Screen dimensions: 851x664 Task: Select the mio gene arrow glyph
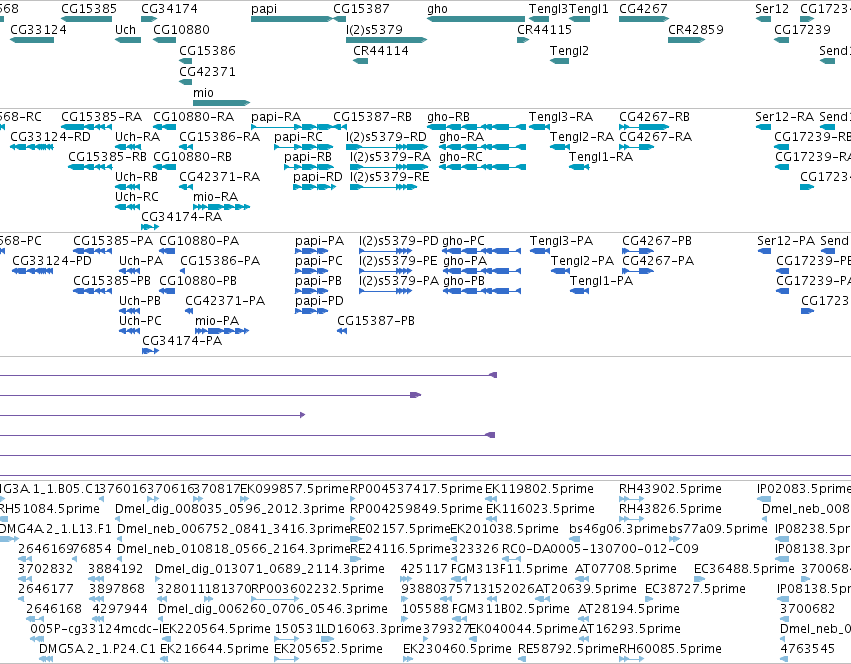click(x=221, y=103)
